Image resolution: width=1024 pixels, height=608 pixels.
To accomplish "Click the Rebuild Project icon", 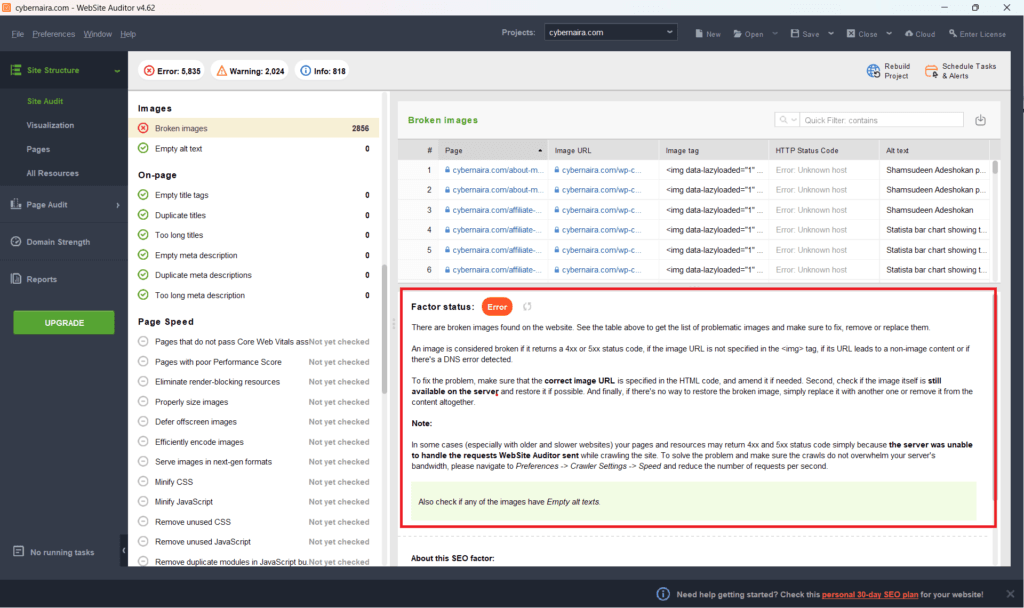I will [873, 71].
